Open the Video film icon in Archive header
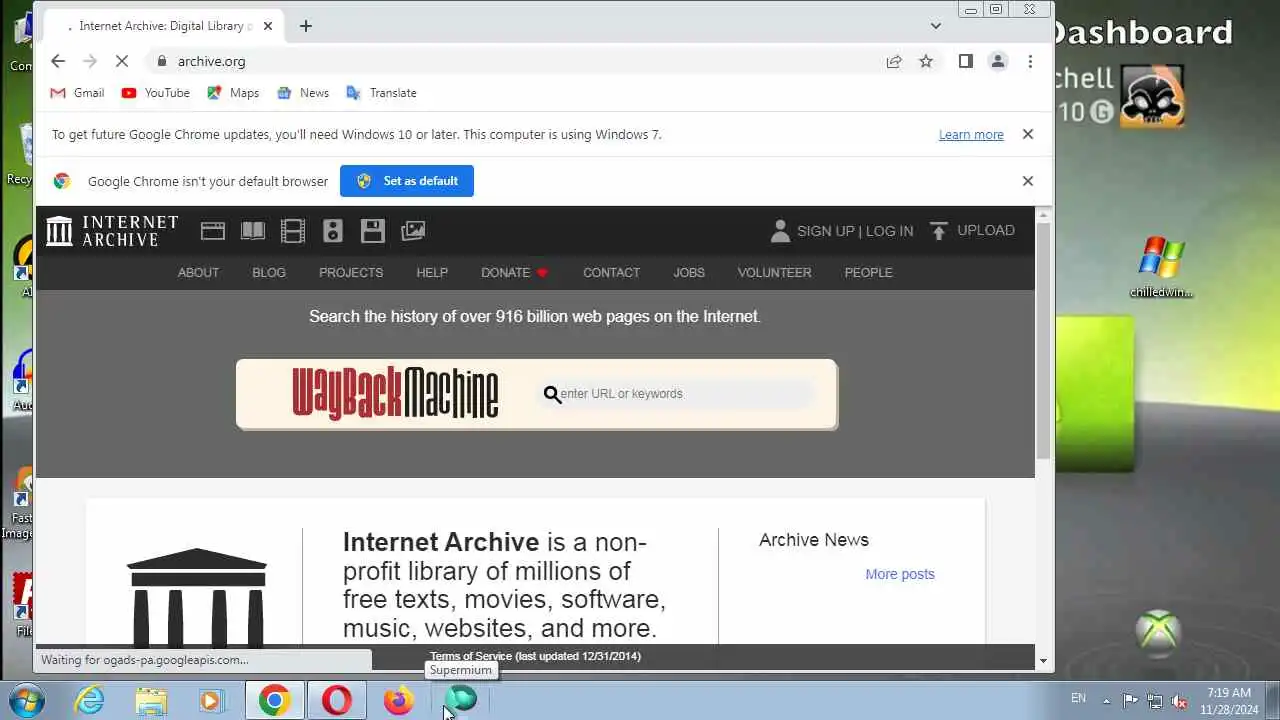1280x720 pixels. point(293,231)
